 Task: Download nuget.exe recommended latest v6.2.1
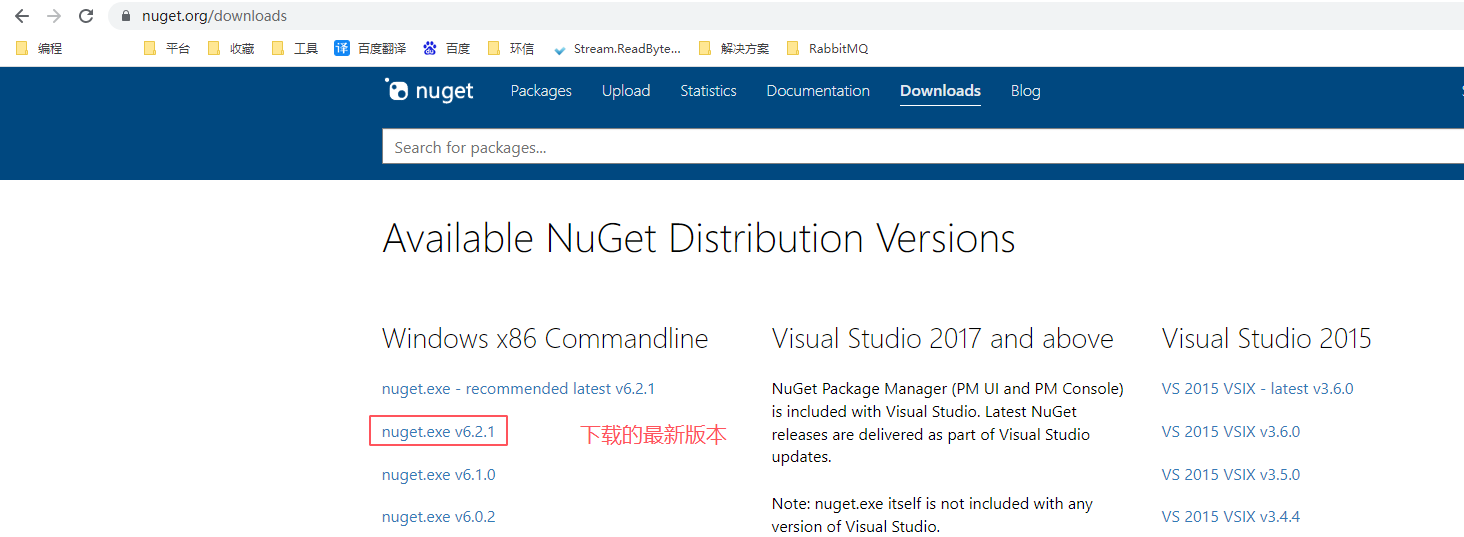[518, 389]
